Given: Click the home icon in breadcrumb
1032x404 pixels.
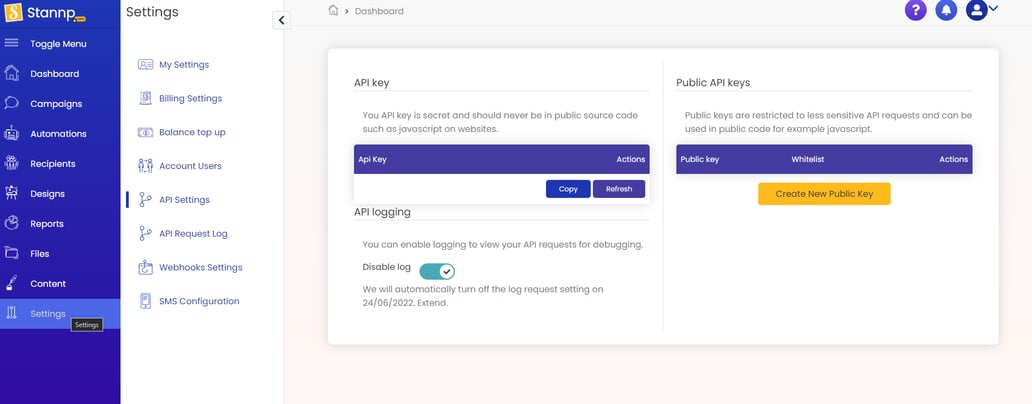Looking at the screenshot, I should [x=333, y=10].
